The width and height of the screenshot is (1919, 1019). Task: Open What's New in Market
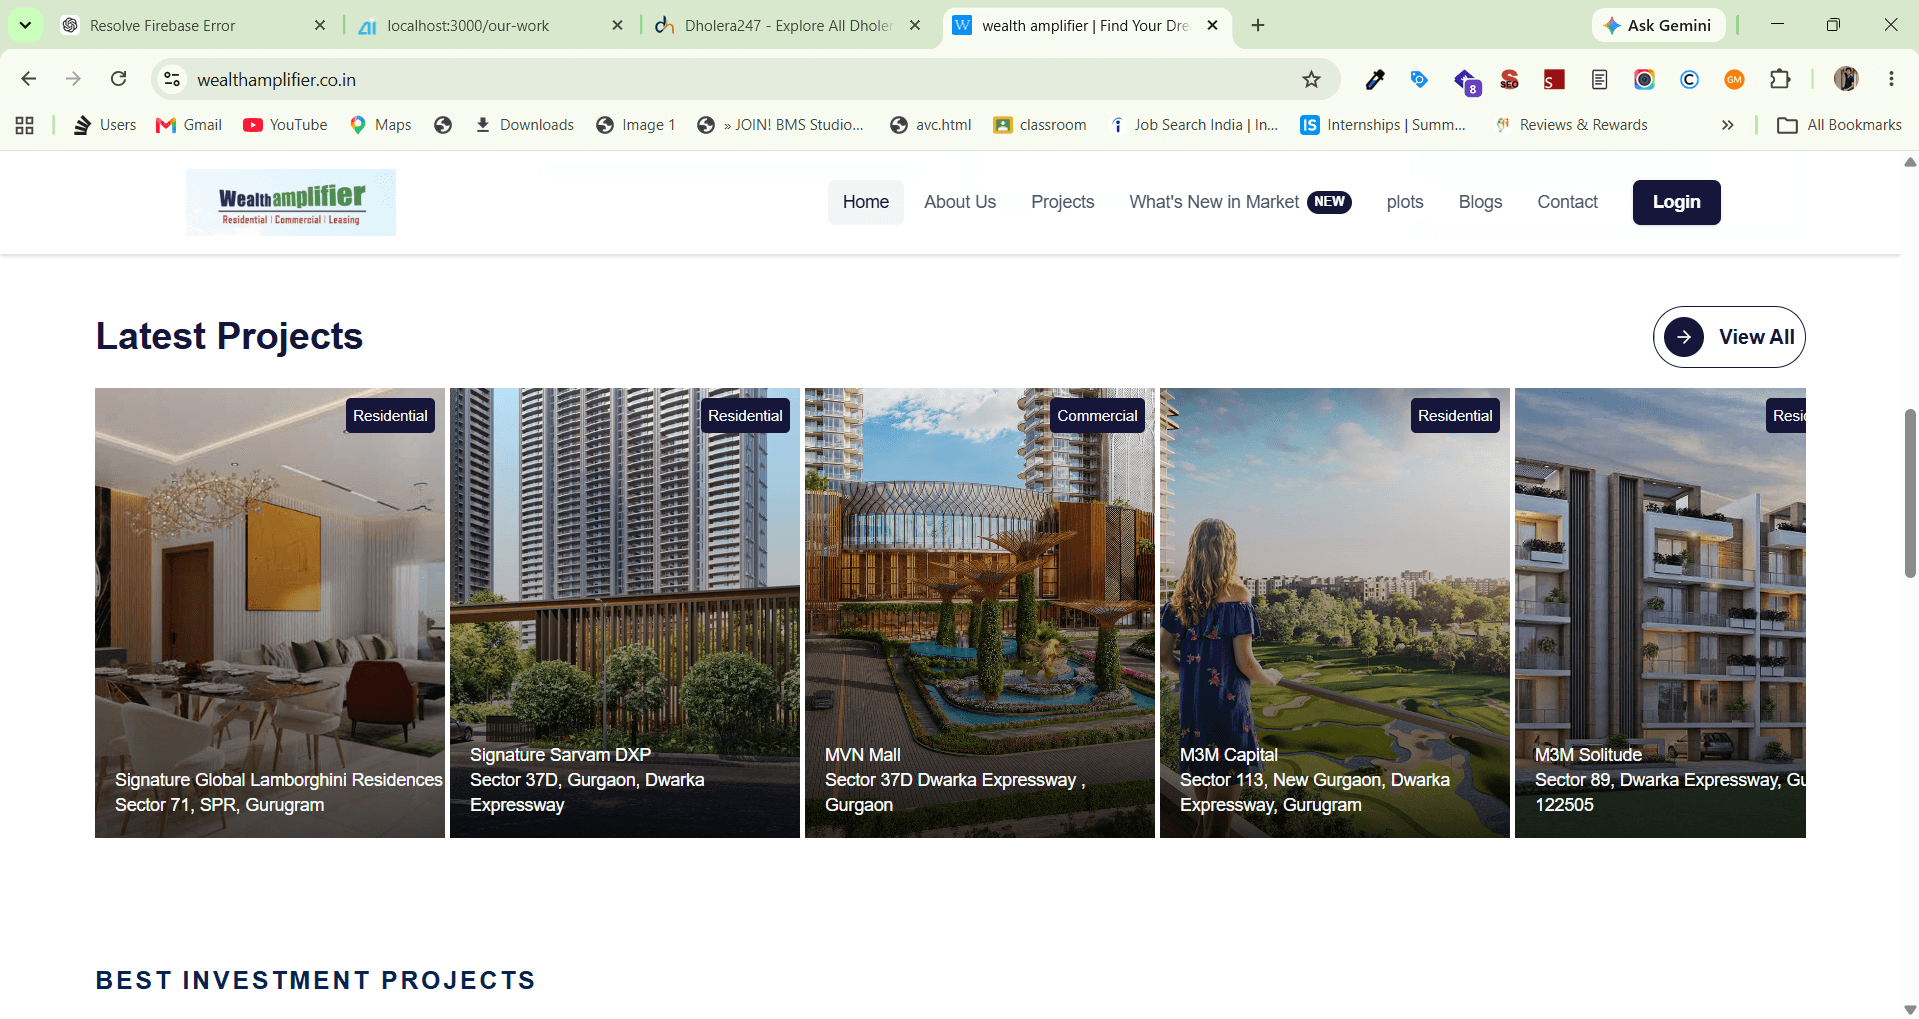pos(1239,202)
